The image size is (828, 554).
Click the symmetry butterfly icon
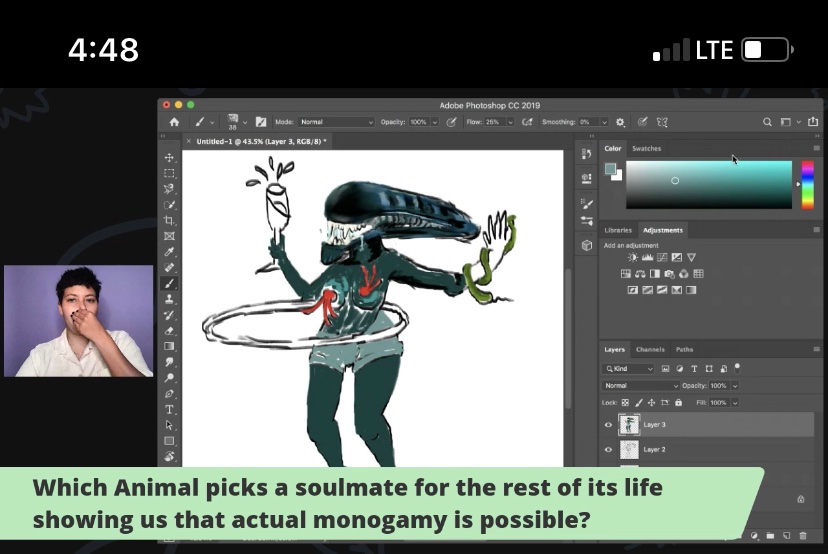[662, 122]
